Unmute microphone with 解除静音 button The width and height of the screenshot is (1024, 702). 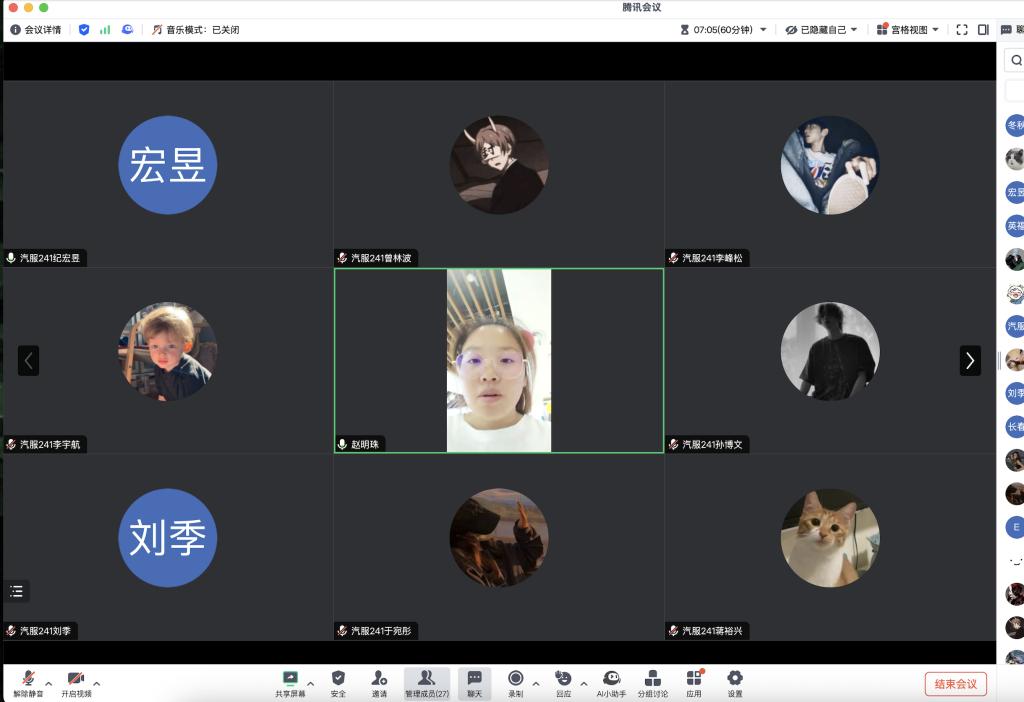[x=28, y=682]
